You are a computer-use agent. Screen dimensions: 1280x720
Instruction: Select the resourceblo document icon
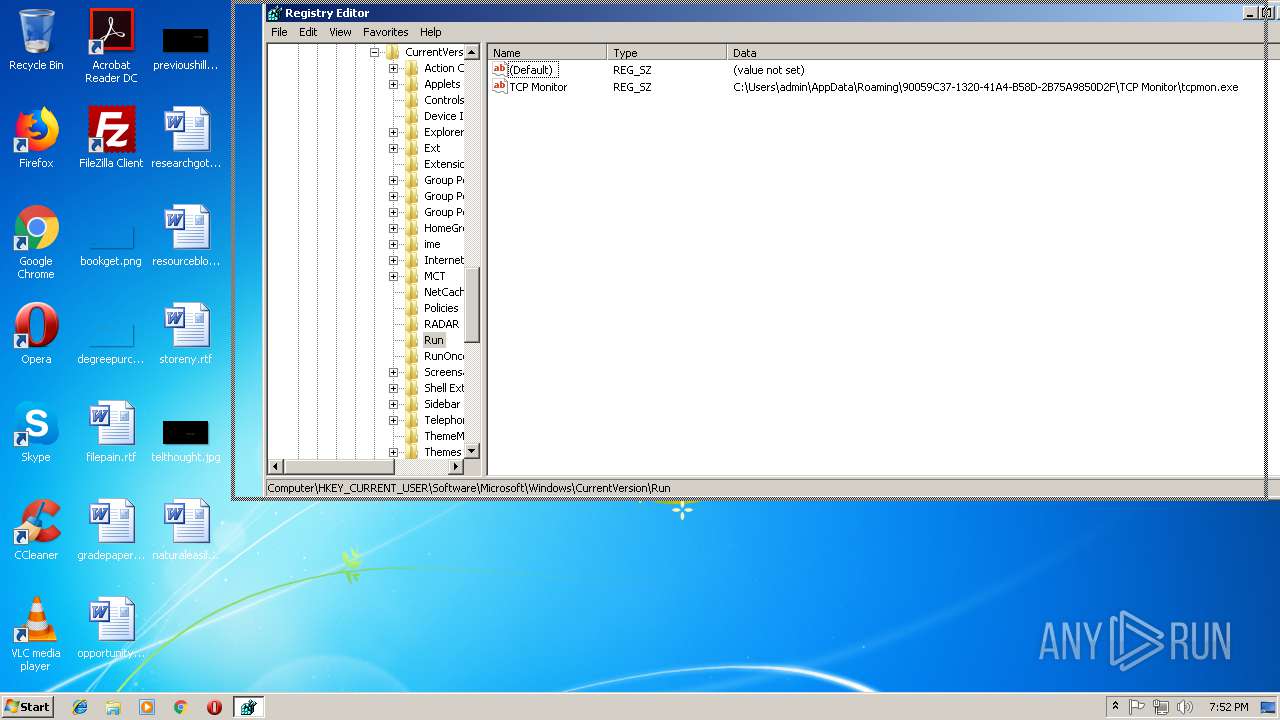coord(186,236)
